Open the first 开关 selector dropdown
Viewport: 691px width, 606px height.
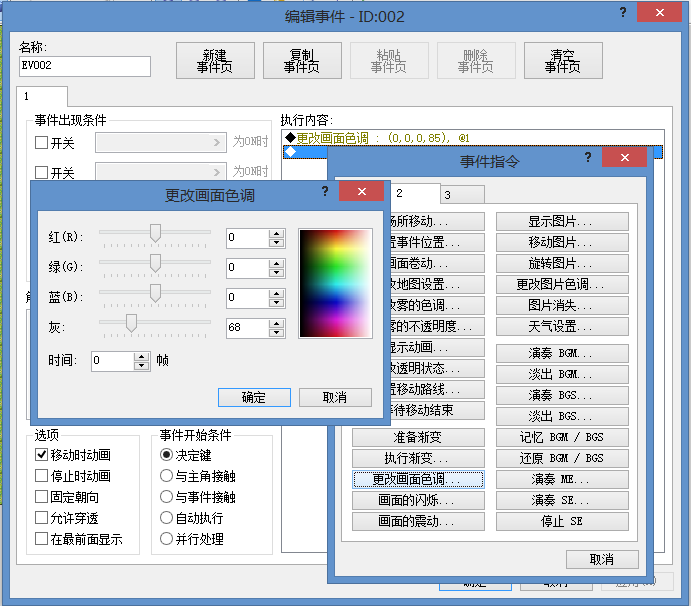[x=161, y=143]
